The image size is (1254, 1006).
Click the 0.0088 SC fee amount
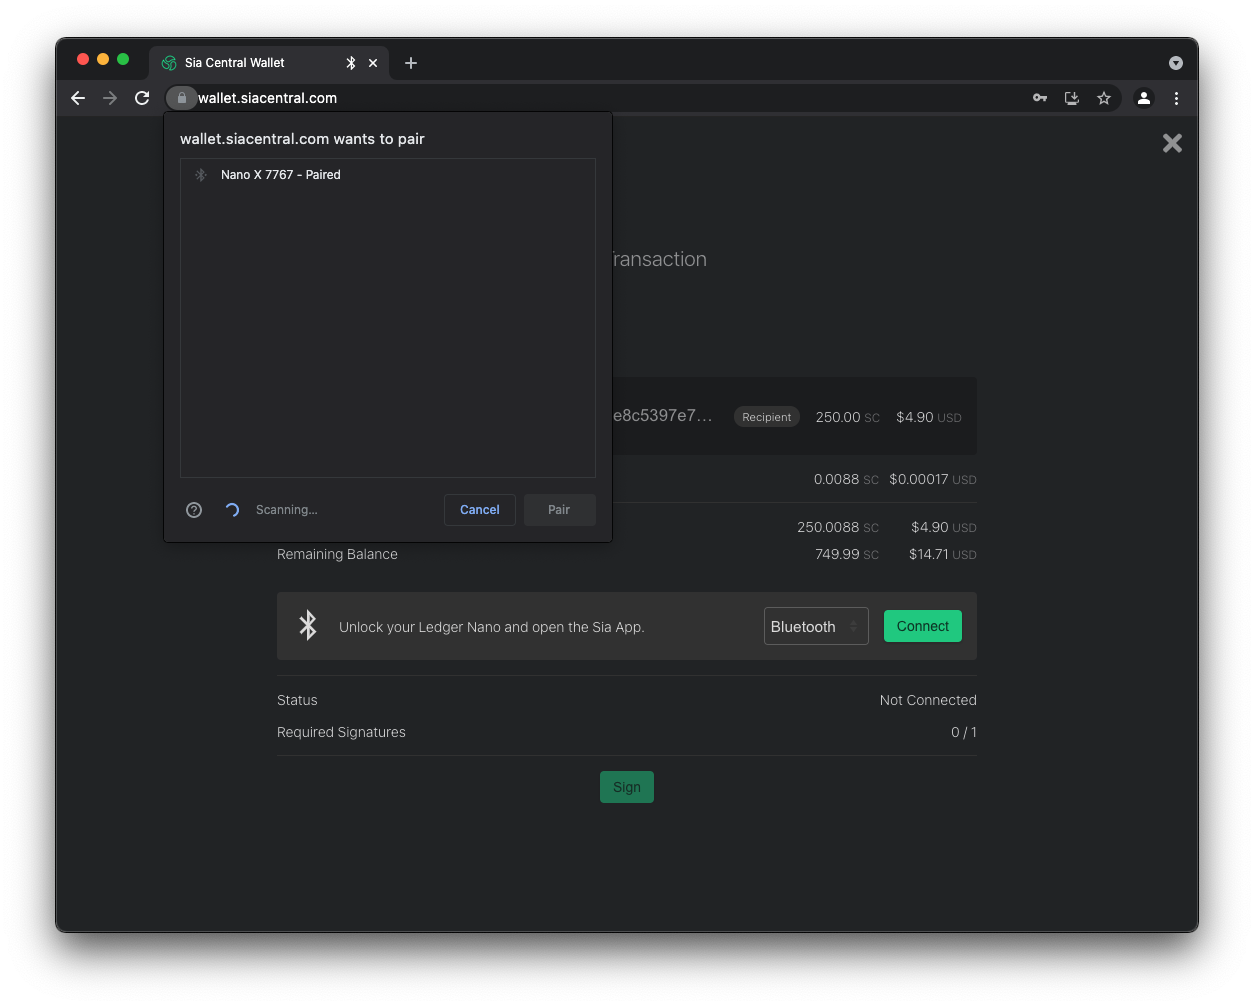click(x=846, y=479)
